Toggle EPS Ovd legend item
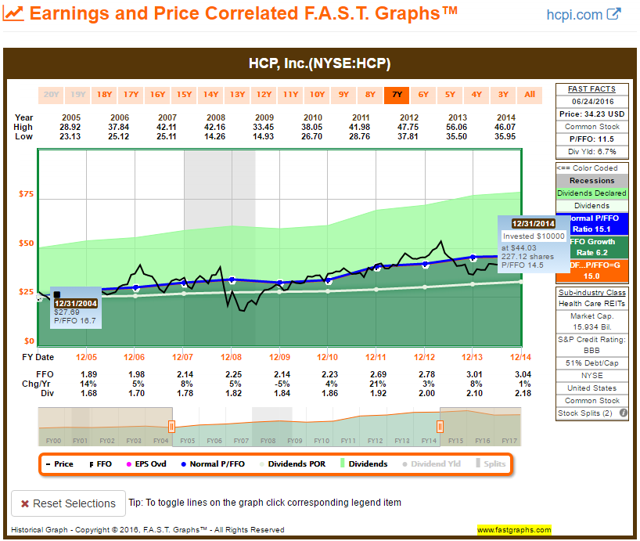 pyautogui.click(x=146, y=464)
